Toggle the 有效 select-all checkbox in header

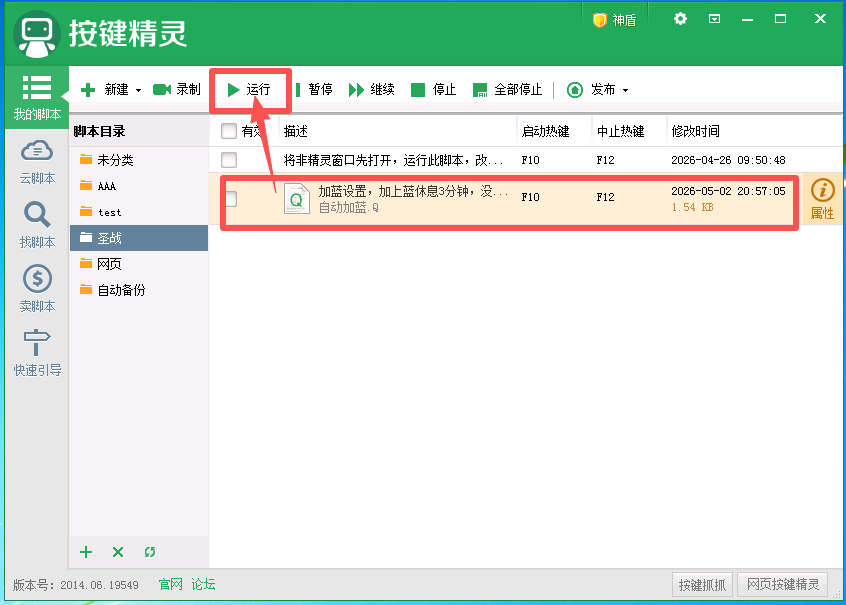229,131
